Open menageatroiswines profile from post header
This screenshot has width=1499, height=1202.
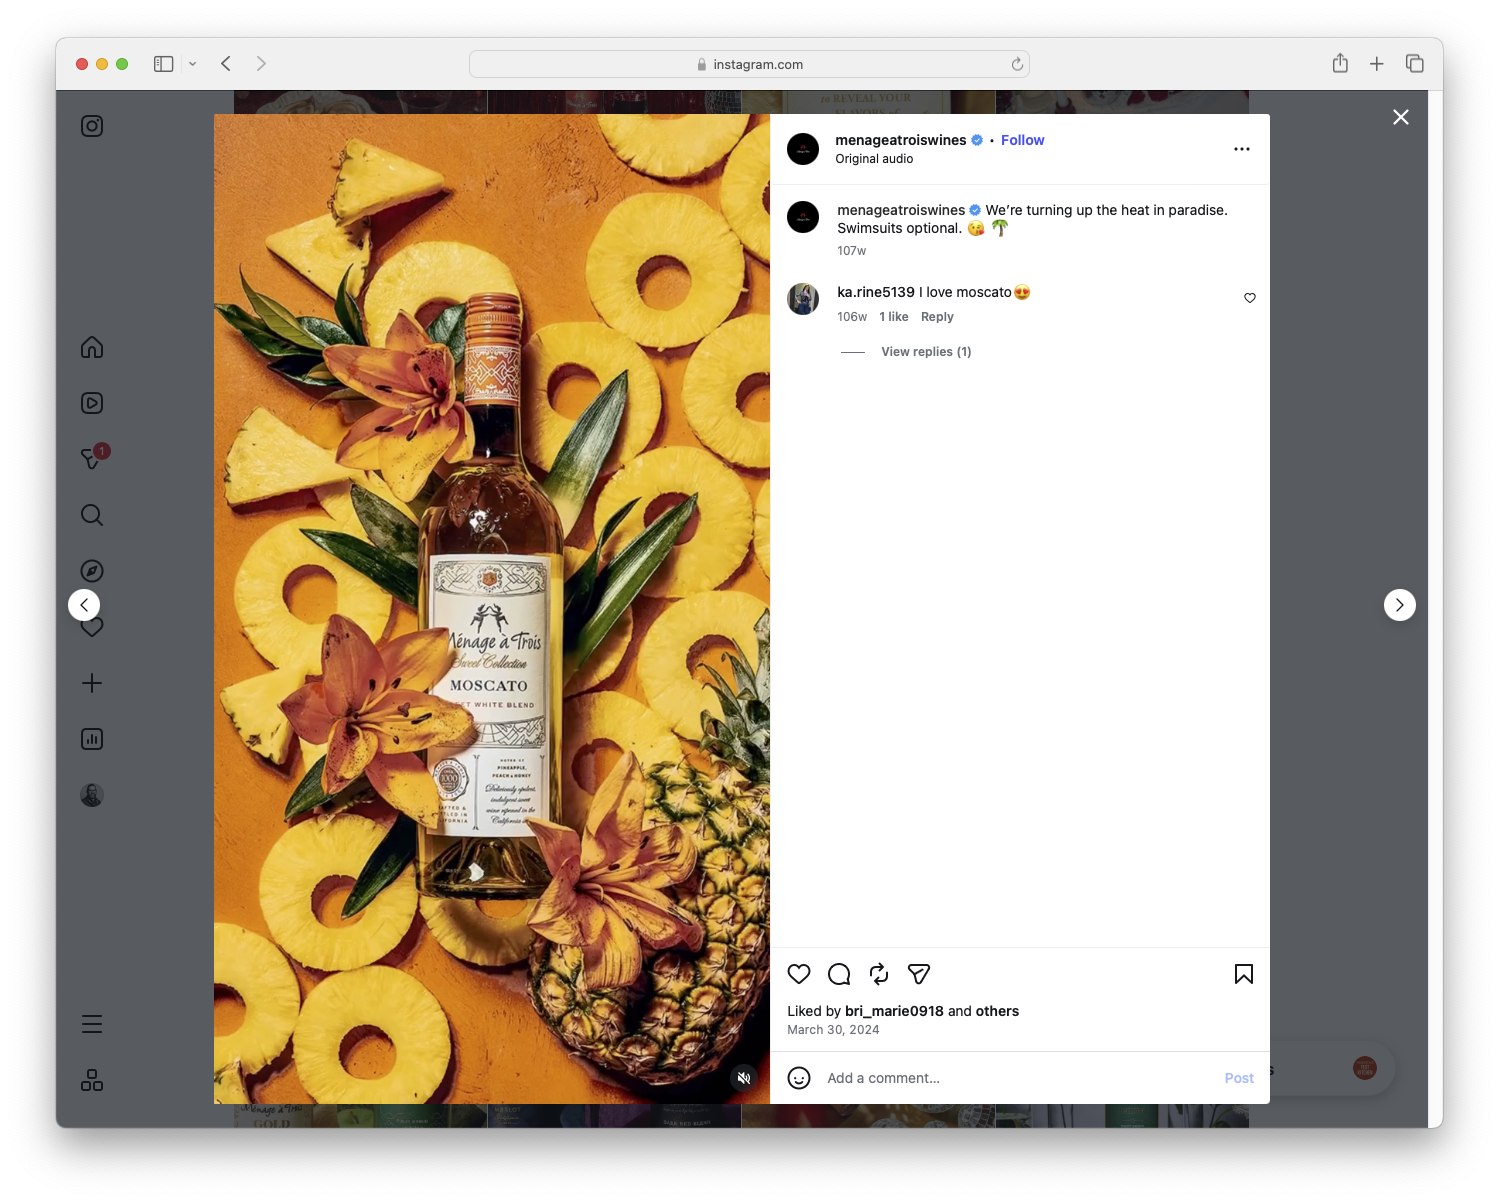901,140
